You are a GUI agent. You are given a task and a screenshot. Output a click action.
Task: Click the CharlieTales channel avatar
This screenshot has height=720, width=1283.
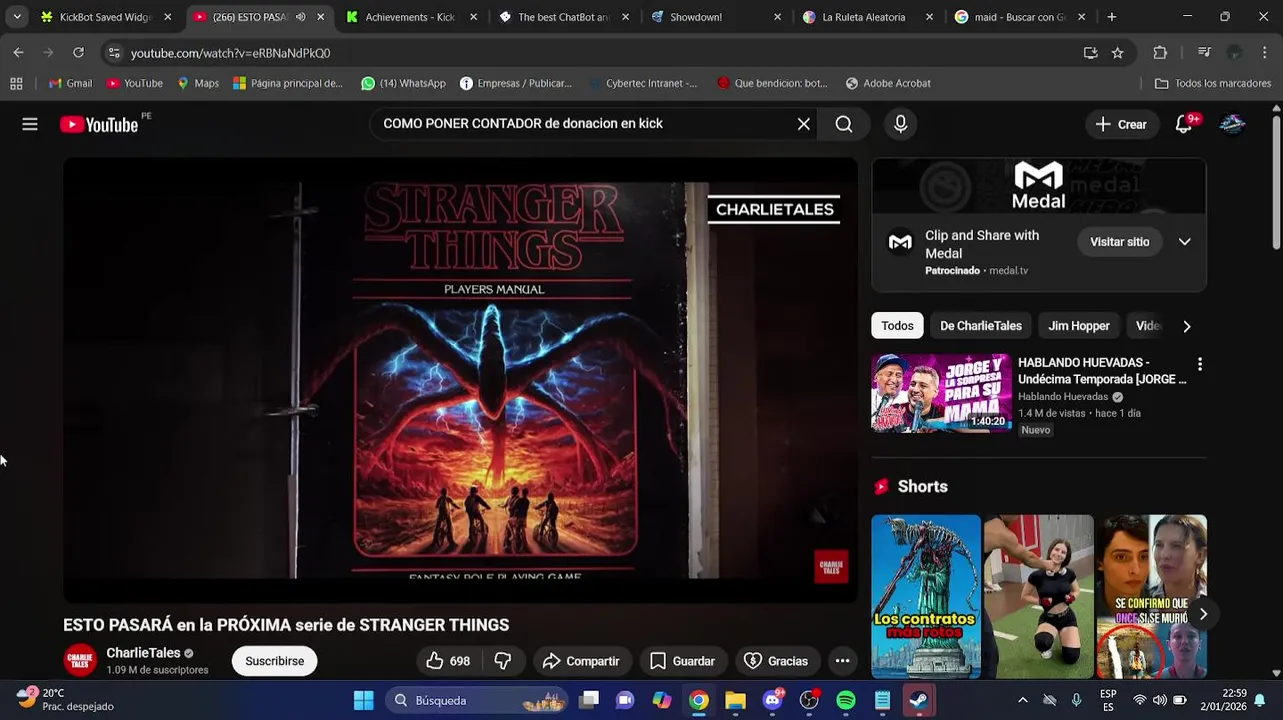pos(80,661)
